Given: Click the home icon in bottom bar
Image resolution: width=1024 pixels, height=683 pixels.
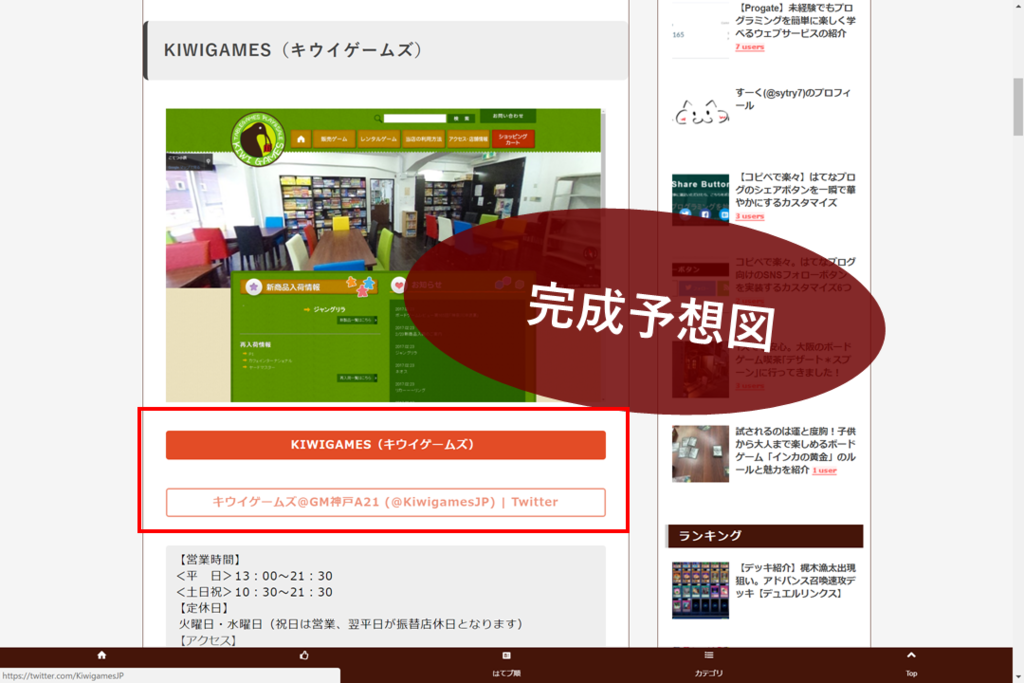Looking at the screenshot, I should [101, 655].
